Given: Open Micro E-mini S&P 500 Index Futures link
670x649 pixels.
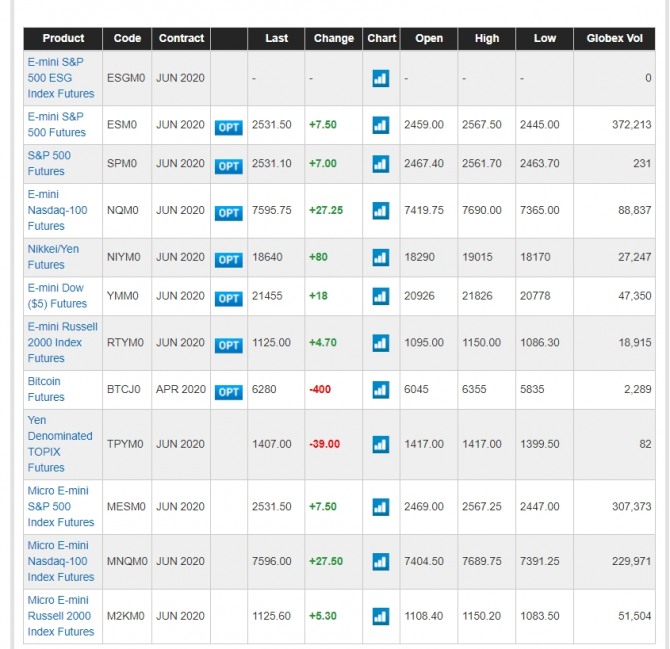Looking at the screenshot, I should click(x=60, y=506).
